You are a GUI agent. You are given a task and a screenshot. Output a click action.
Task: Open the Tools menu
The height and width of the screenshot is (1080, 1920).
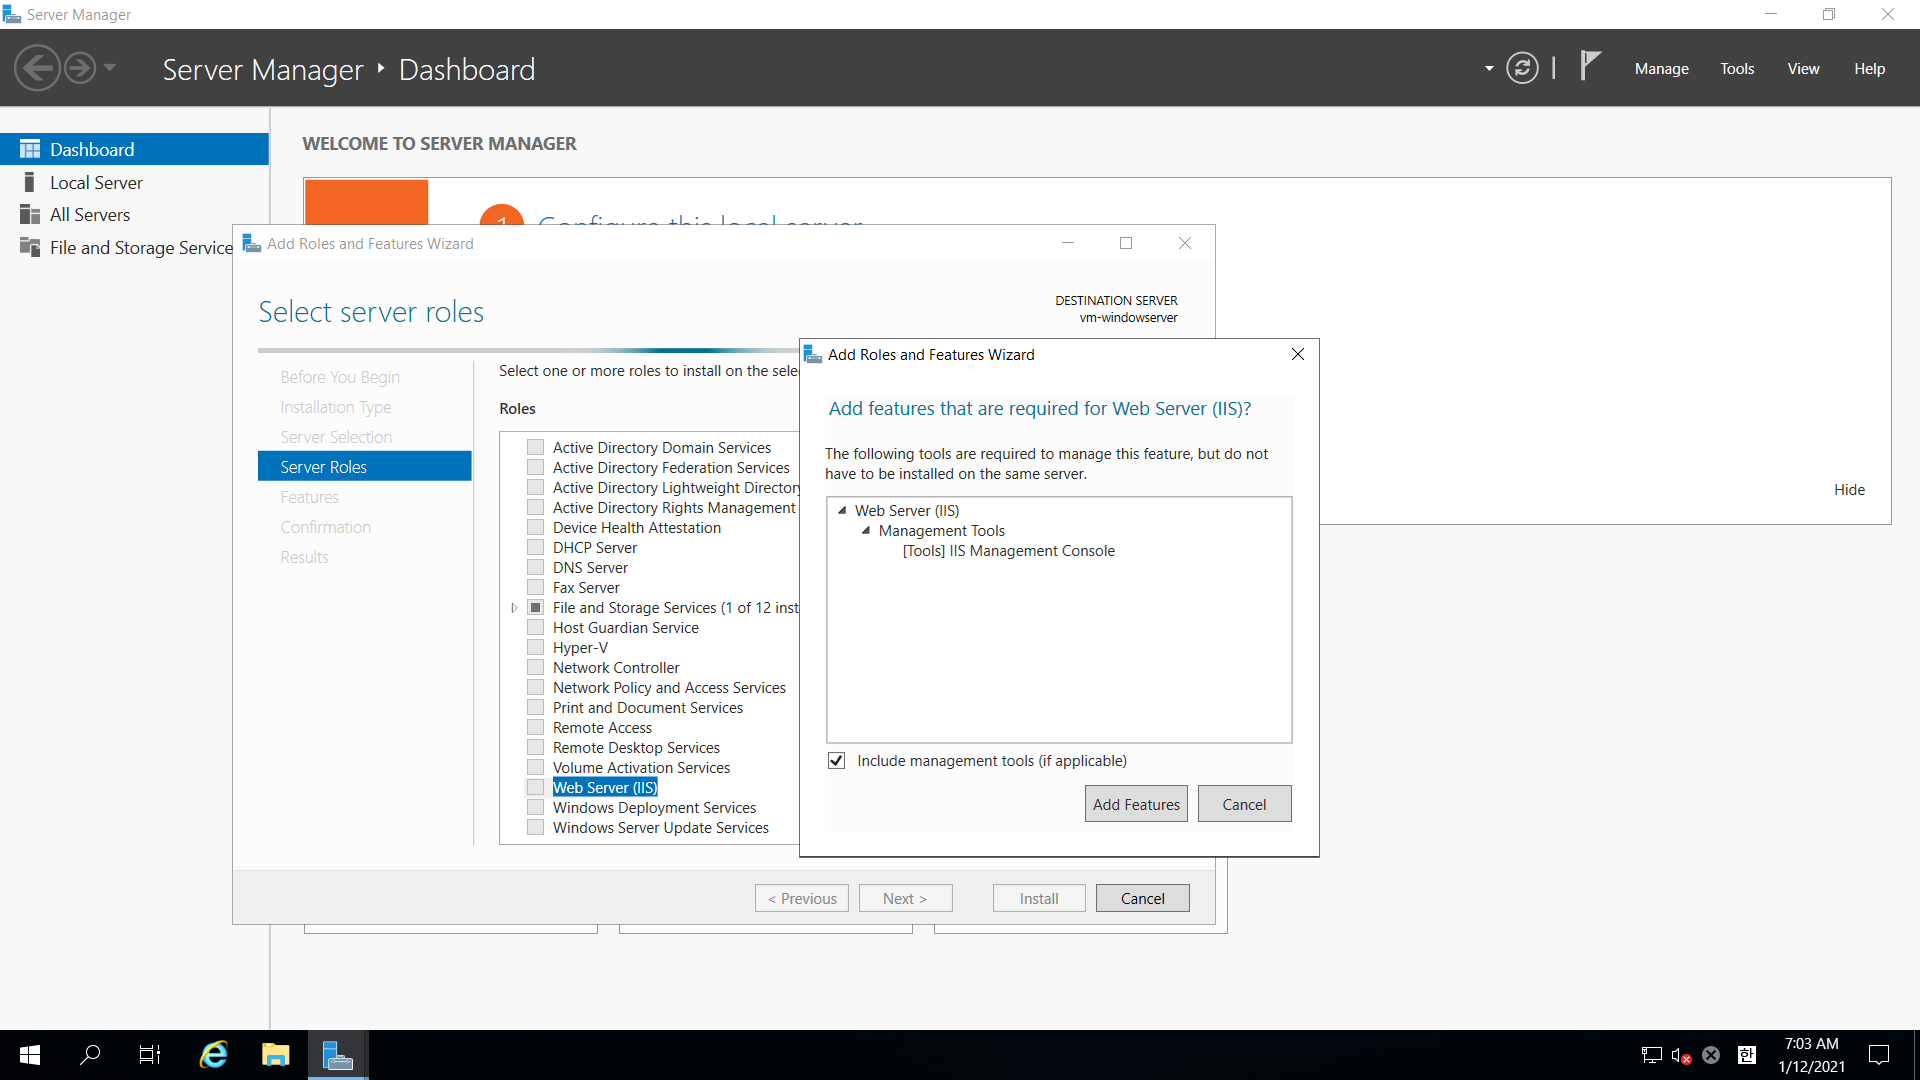1737,69
